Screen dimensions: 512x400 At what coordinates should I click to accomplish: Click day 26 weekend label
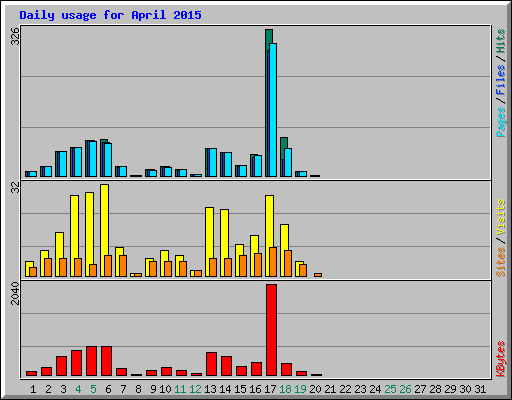[x=405, y=389]
